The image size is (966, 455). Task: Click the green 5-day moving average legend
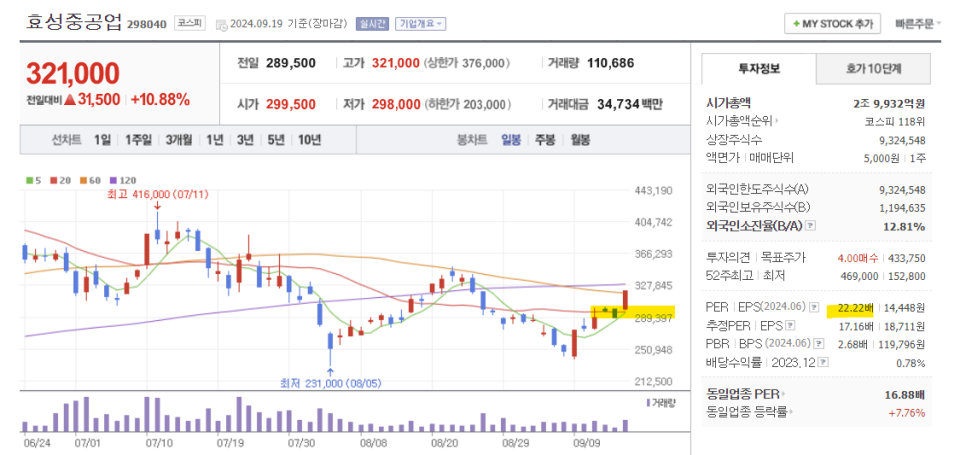tap(33, 180)
